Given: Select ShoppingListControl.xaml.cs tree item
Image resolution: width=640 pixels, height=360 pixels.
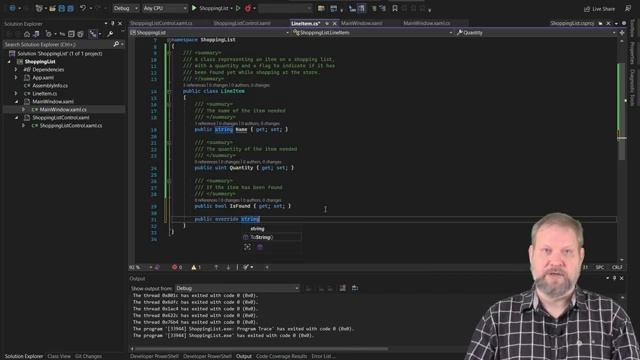Looking at the screenshot, I should click(71, 126).
